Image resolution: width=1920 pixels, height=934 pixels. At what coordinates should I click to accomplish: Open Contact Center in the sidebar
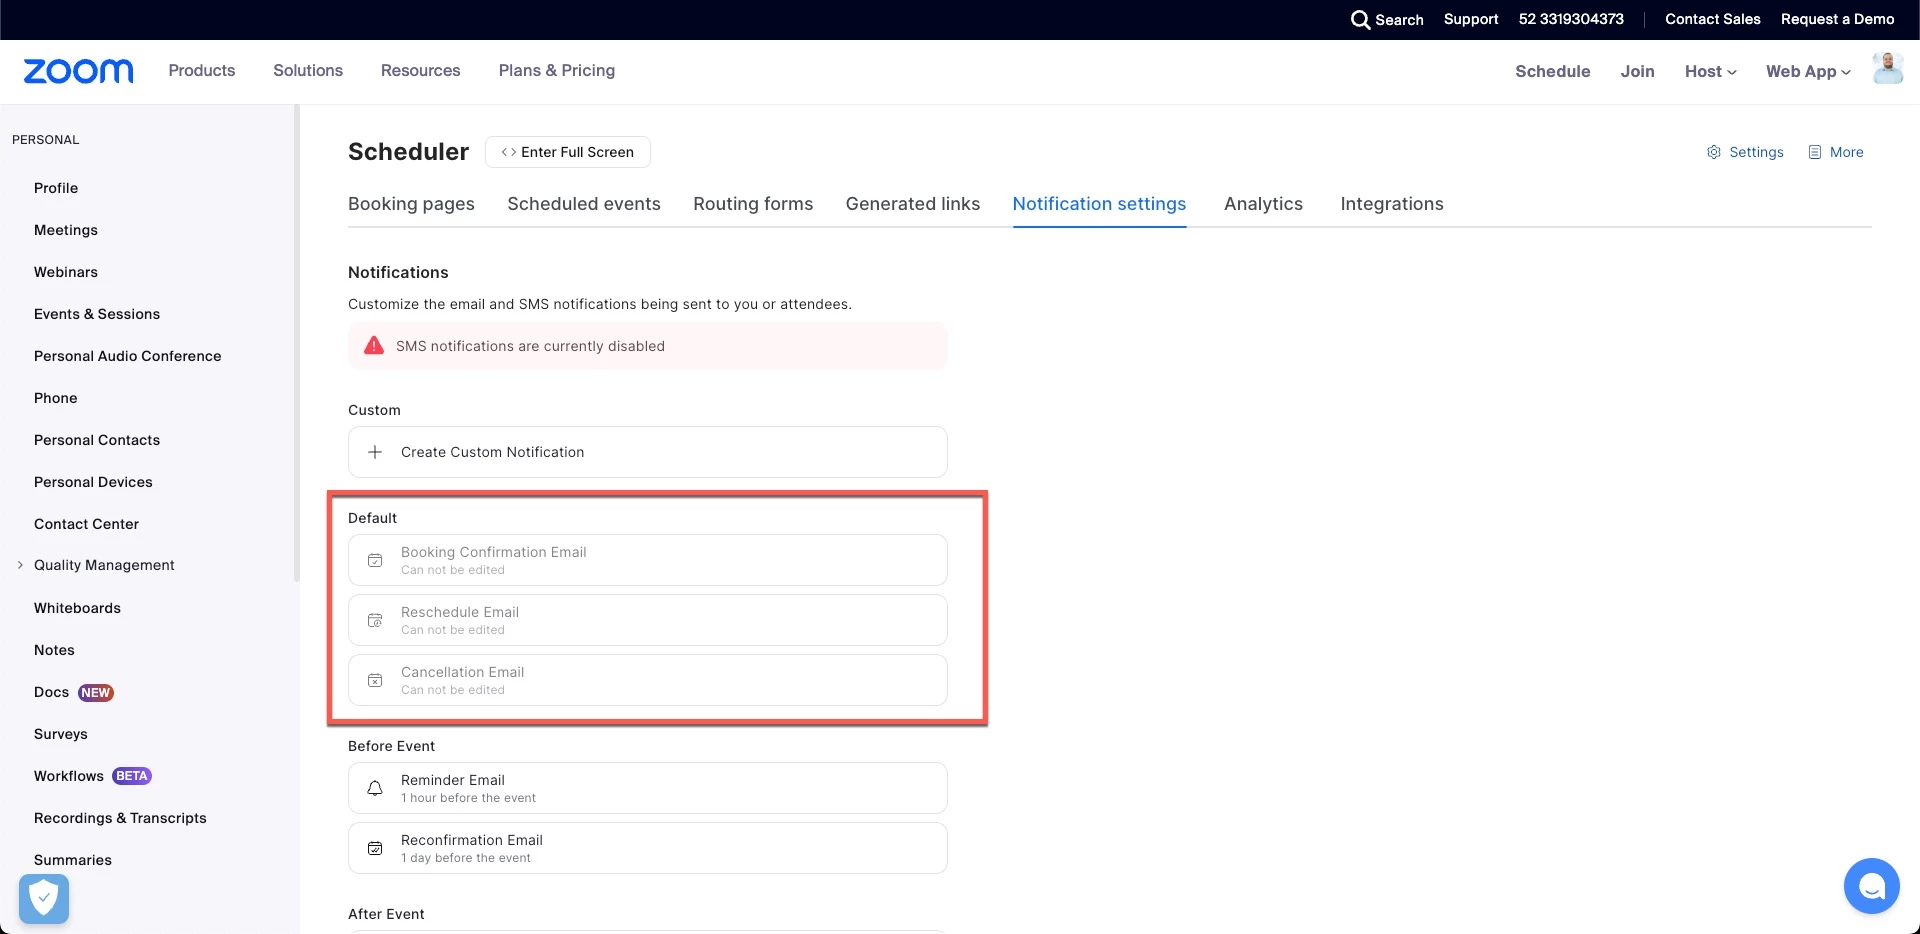[86, 524]
